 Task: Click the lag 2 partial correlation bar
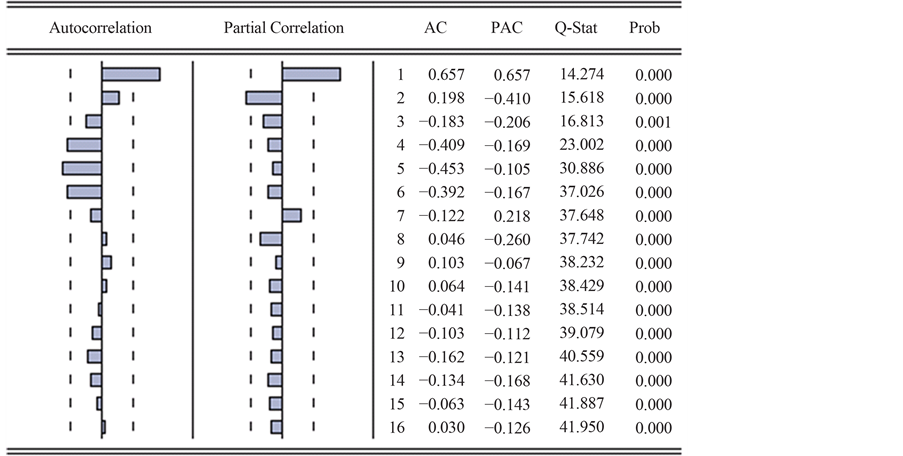point(264,98)
